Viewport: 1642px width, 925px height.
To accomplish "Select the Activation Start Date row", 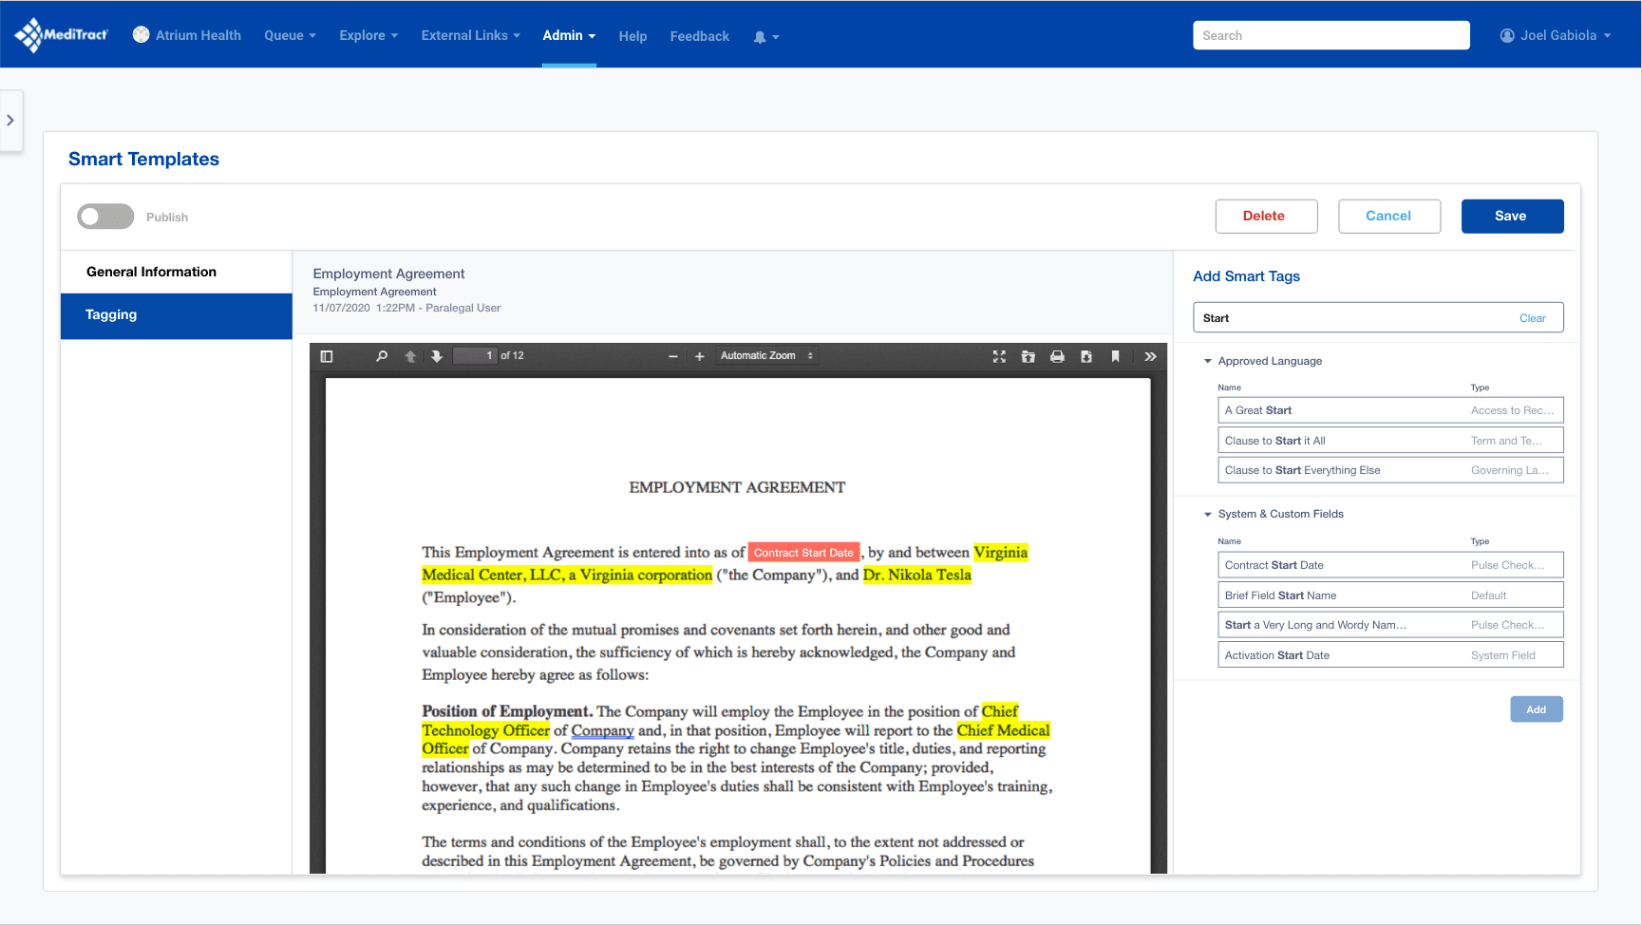I will 1390,655.
